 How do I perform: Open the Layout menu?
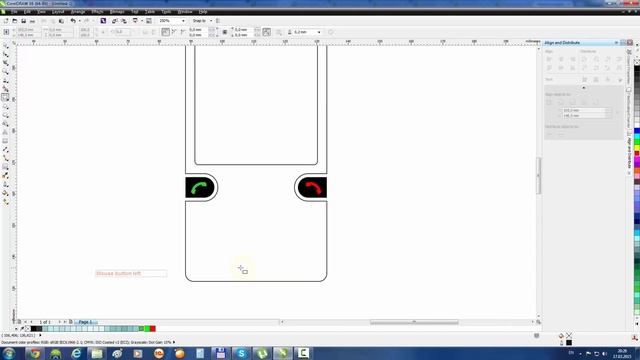coord(58,12)
